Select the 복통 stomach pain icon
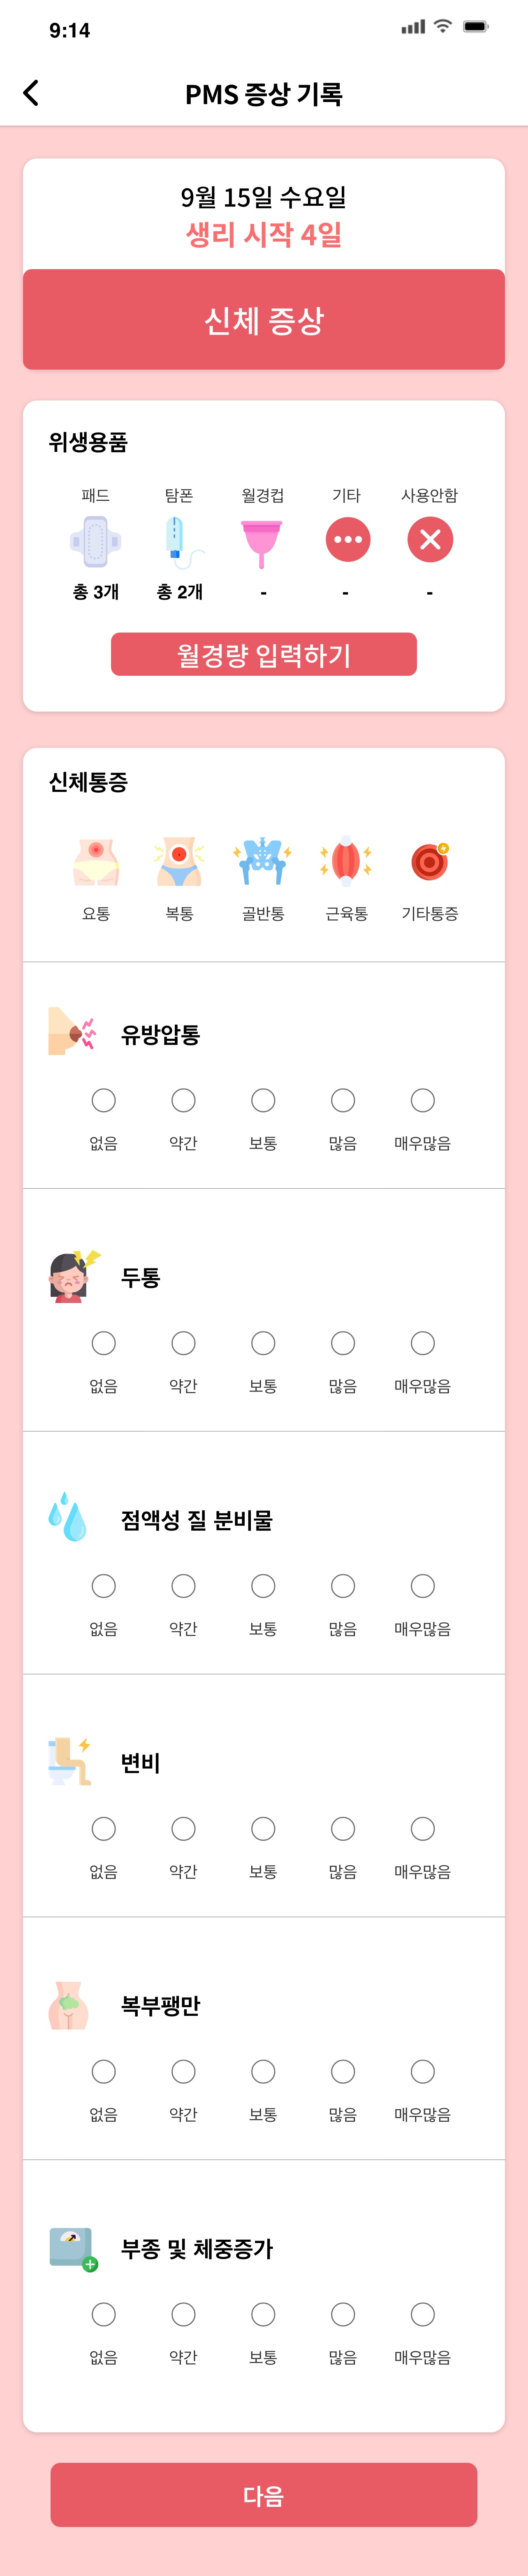 [179, 862]
